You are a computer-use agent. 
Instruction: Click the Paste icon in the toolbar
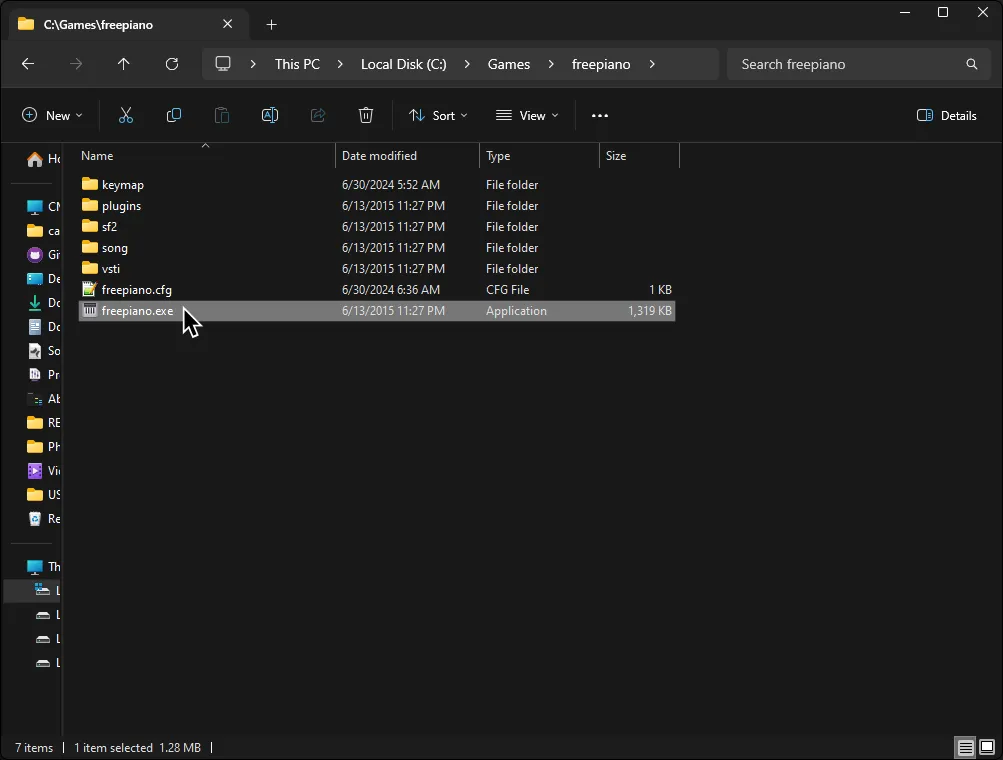click(x=221, y=115)
